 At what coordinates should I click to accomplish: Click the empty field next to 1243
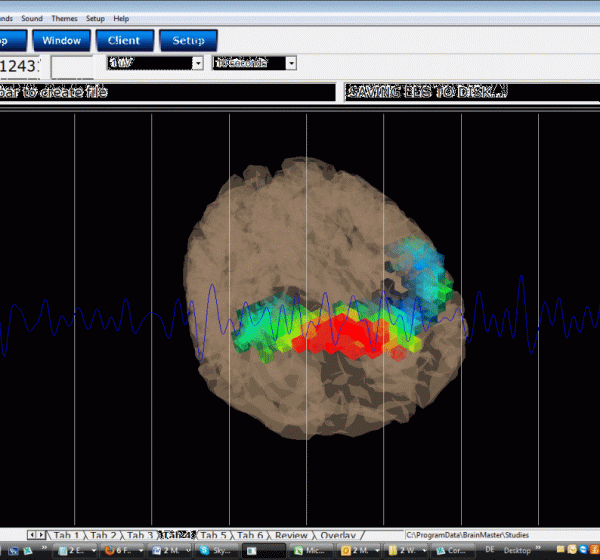pyautogui.click(x=73, y=66)
